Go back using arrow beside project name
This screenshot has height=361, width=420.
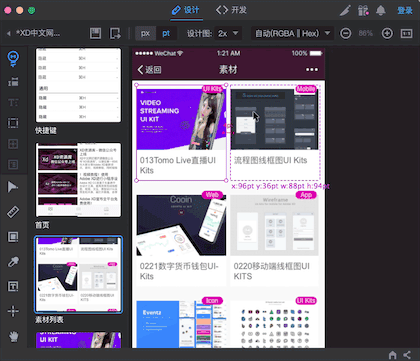point(9,33)
